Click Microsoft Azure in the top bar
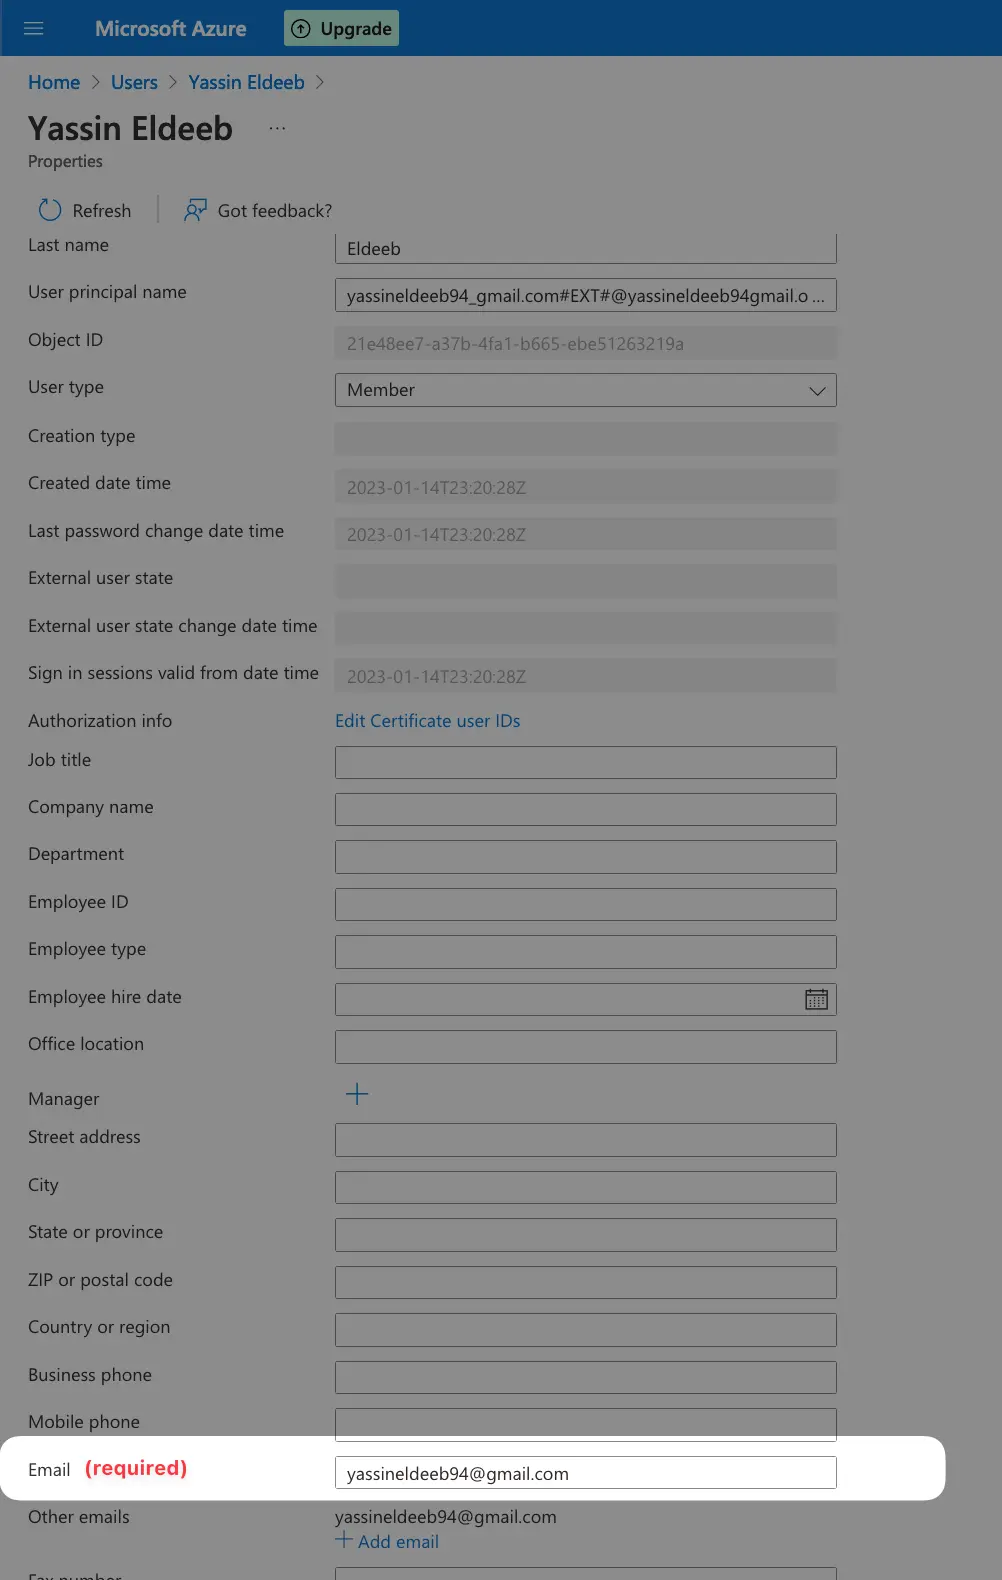 click(x=170, y=28)
